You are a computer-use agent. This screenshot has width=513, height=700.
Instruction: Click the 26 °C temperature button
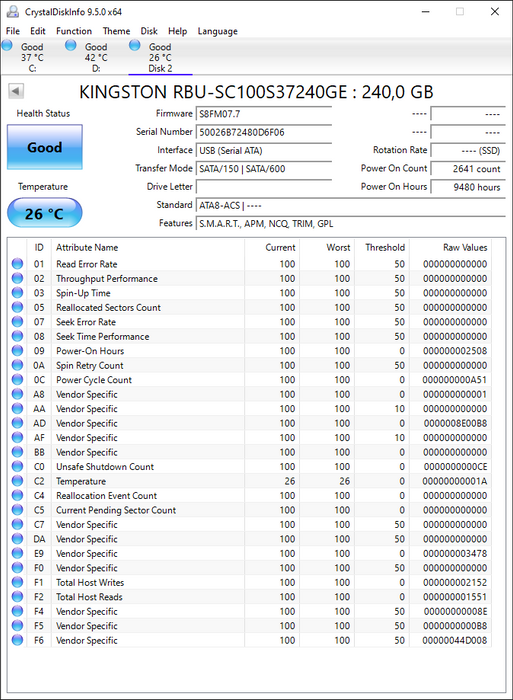tap(45, 213)
